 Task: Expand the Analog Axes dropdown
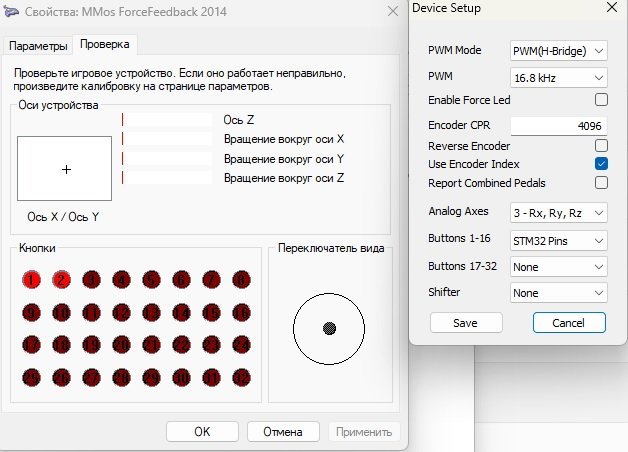(x=558, y=213)
